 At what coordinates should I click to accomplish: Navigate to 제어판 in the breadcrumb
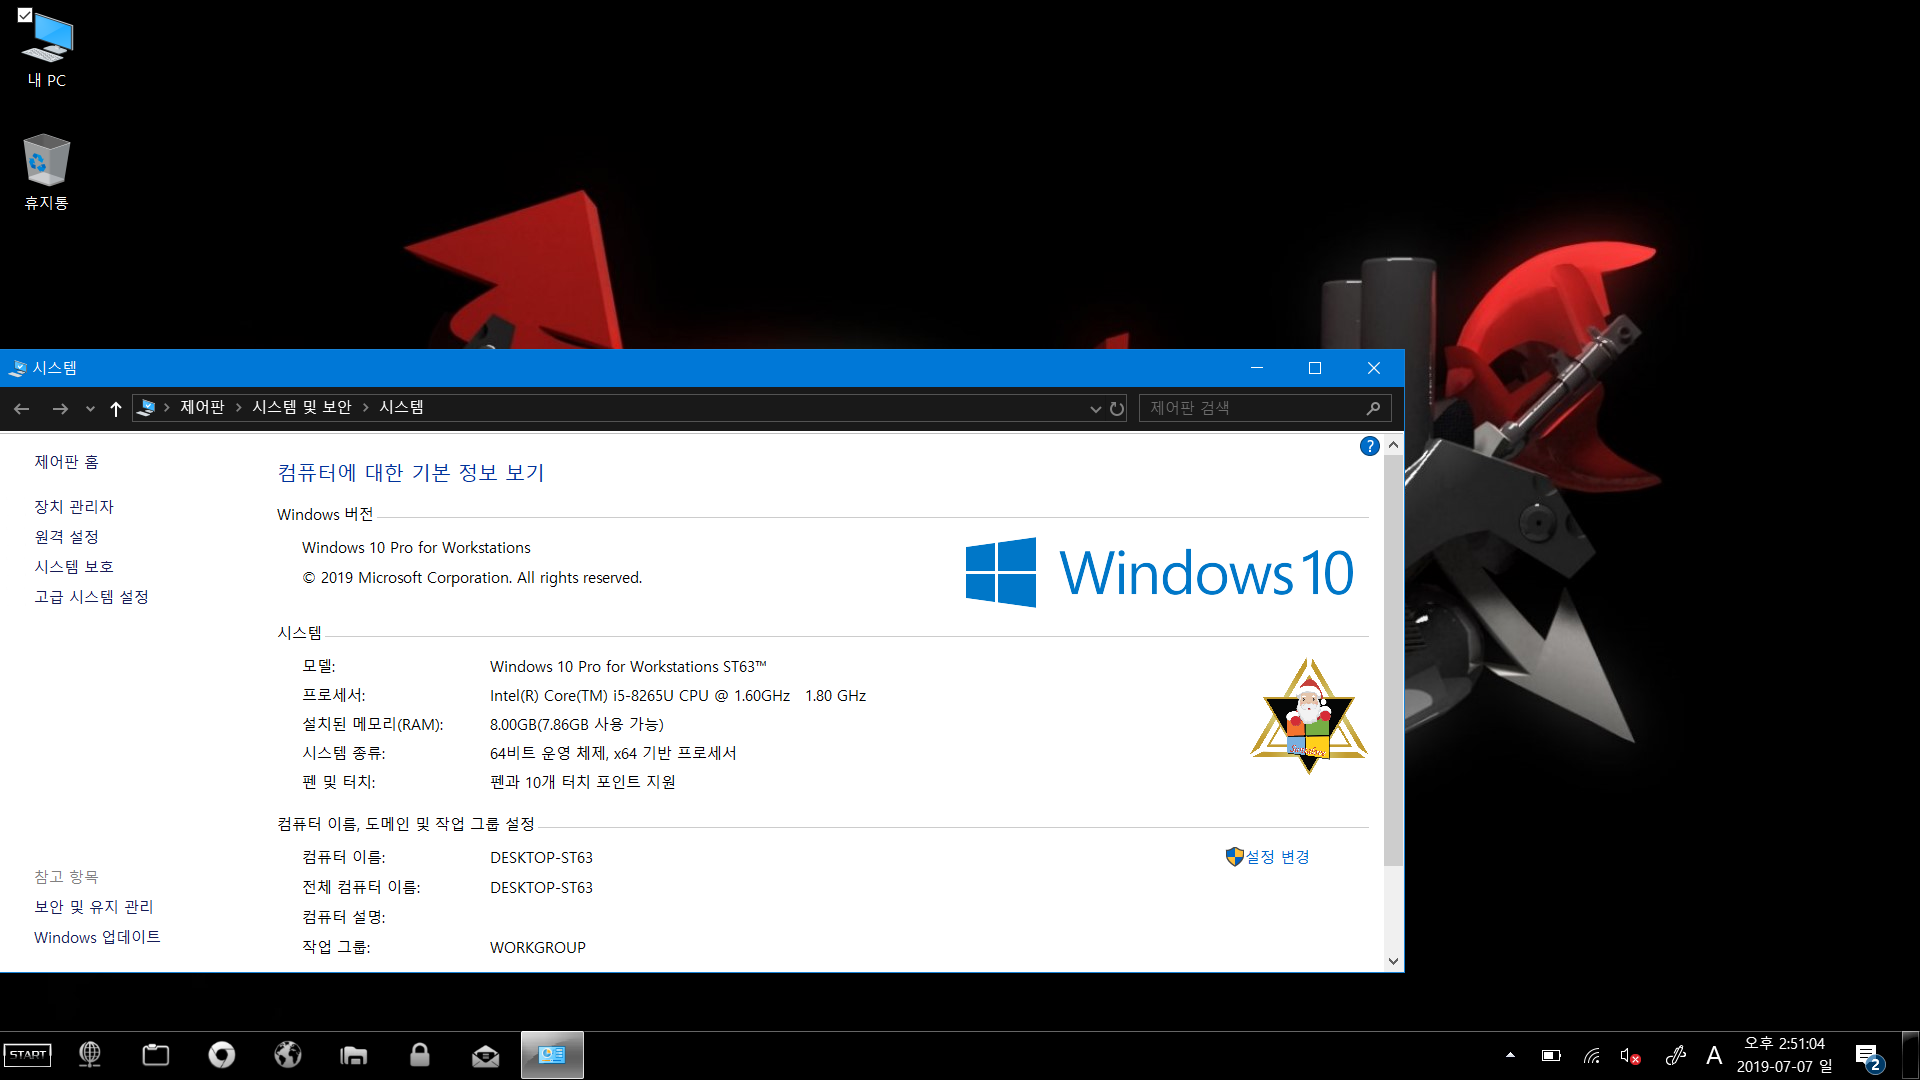(202, 407)
